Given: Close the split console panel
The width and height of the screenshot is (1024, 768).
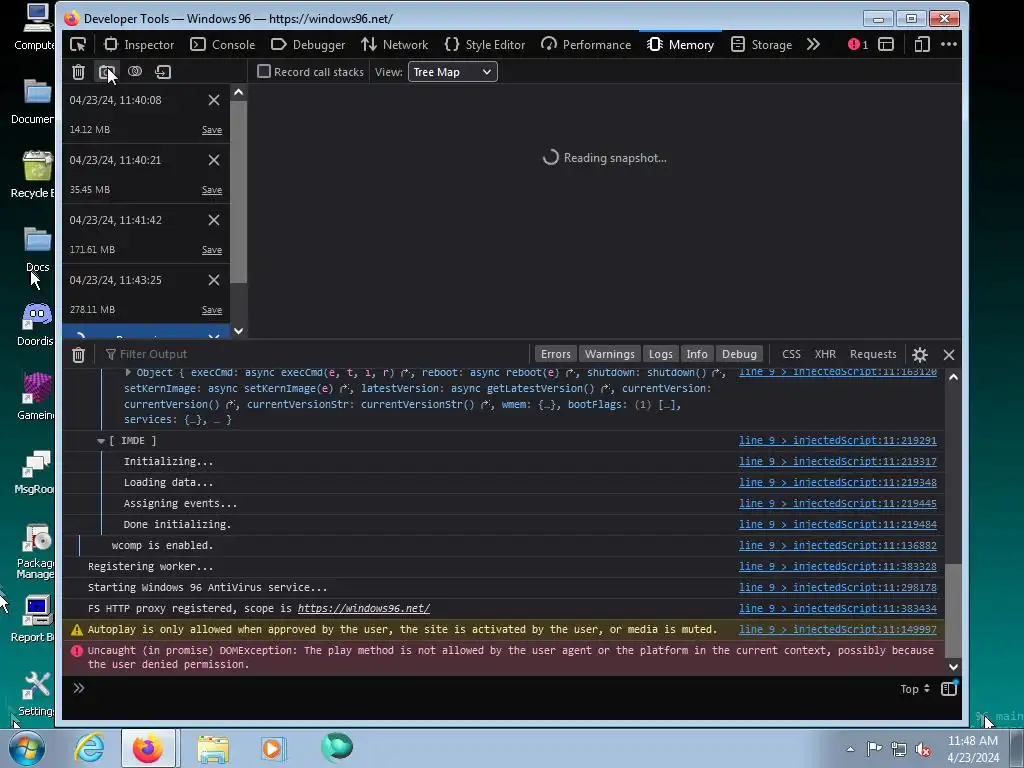Looking at the screenshot, I should [949, 355].
